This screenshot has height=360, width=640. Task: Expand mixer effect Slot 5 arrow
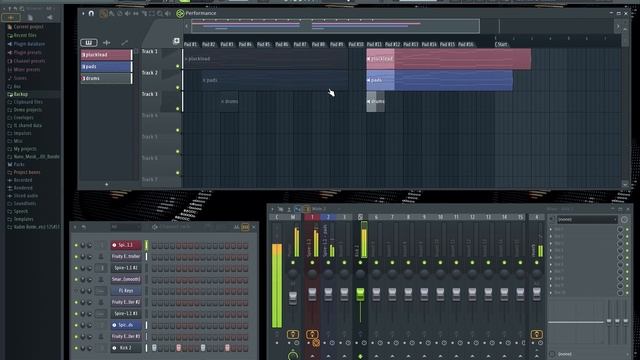[x=551, y=257]
